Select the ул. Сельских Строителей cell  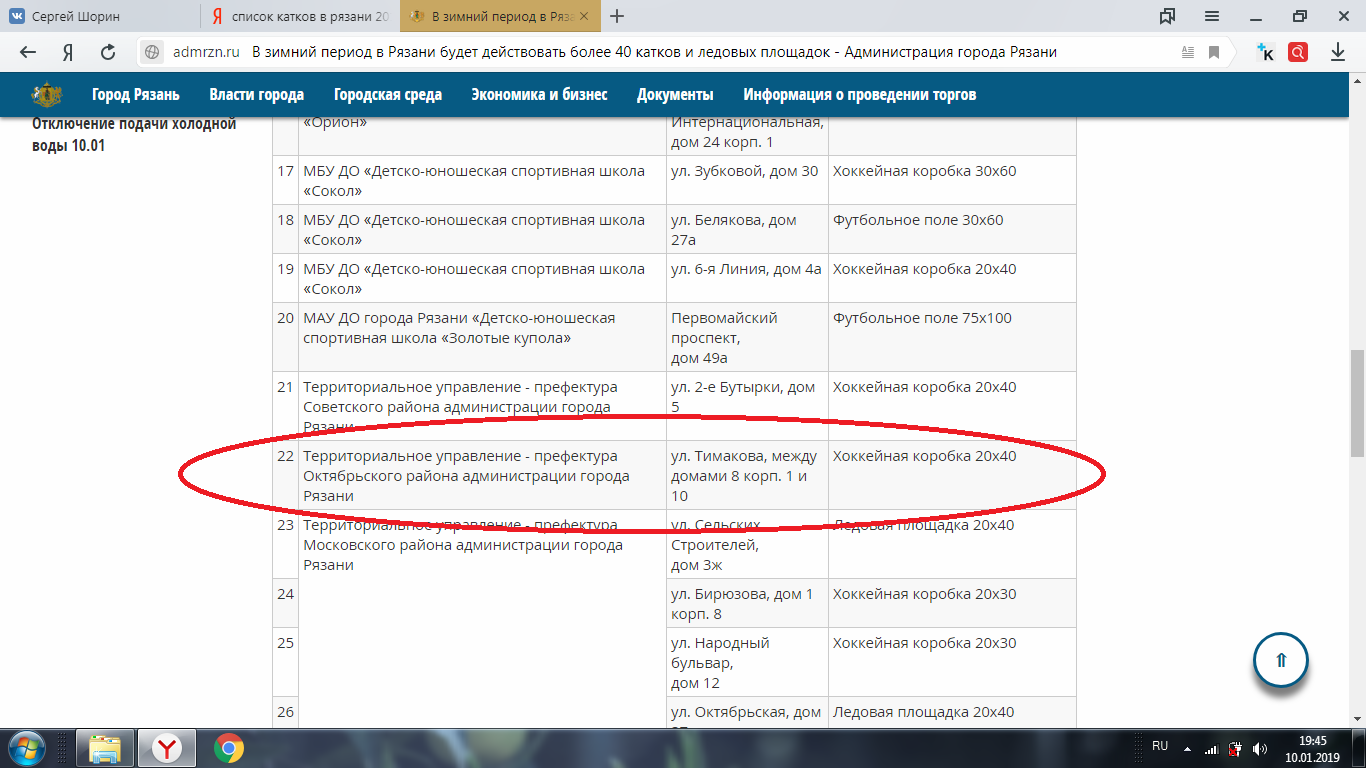pyautogui.click(x=747, y=544)
